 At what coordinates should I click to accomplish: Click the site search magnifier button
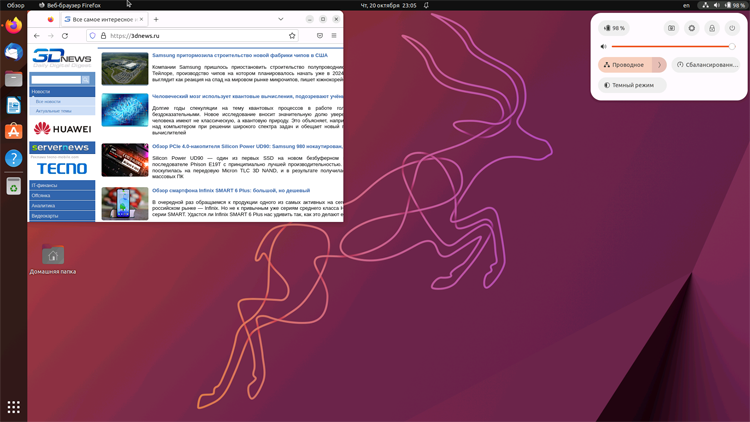tap(86, 79)
